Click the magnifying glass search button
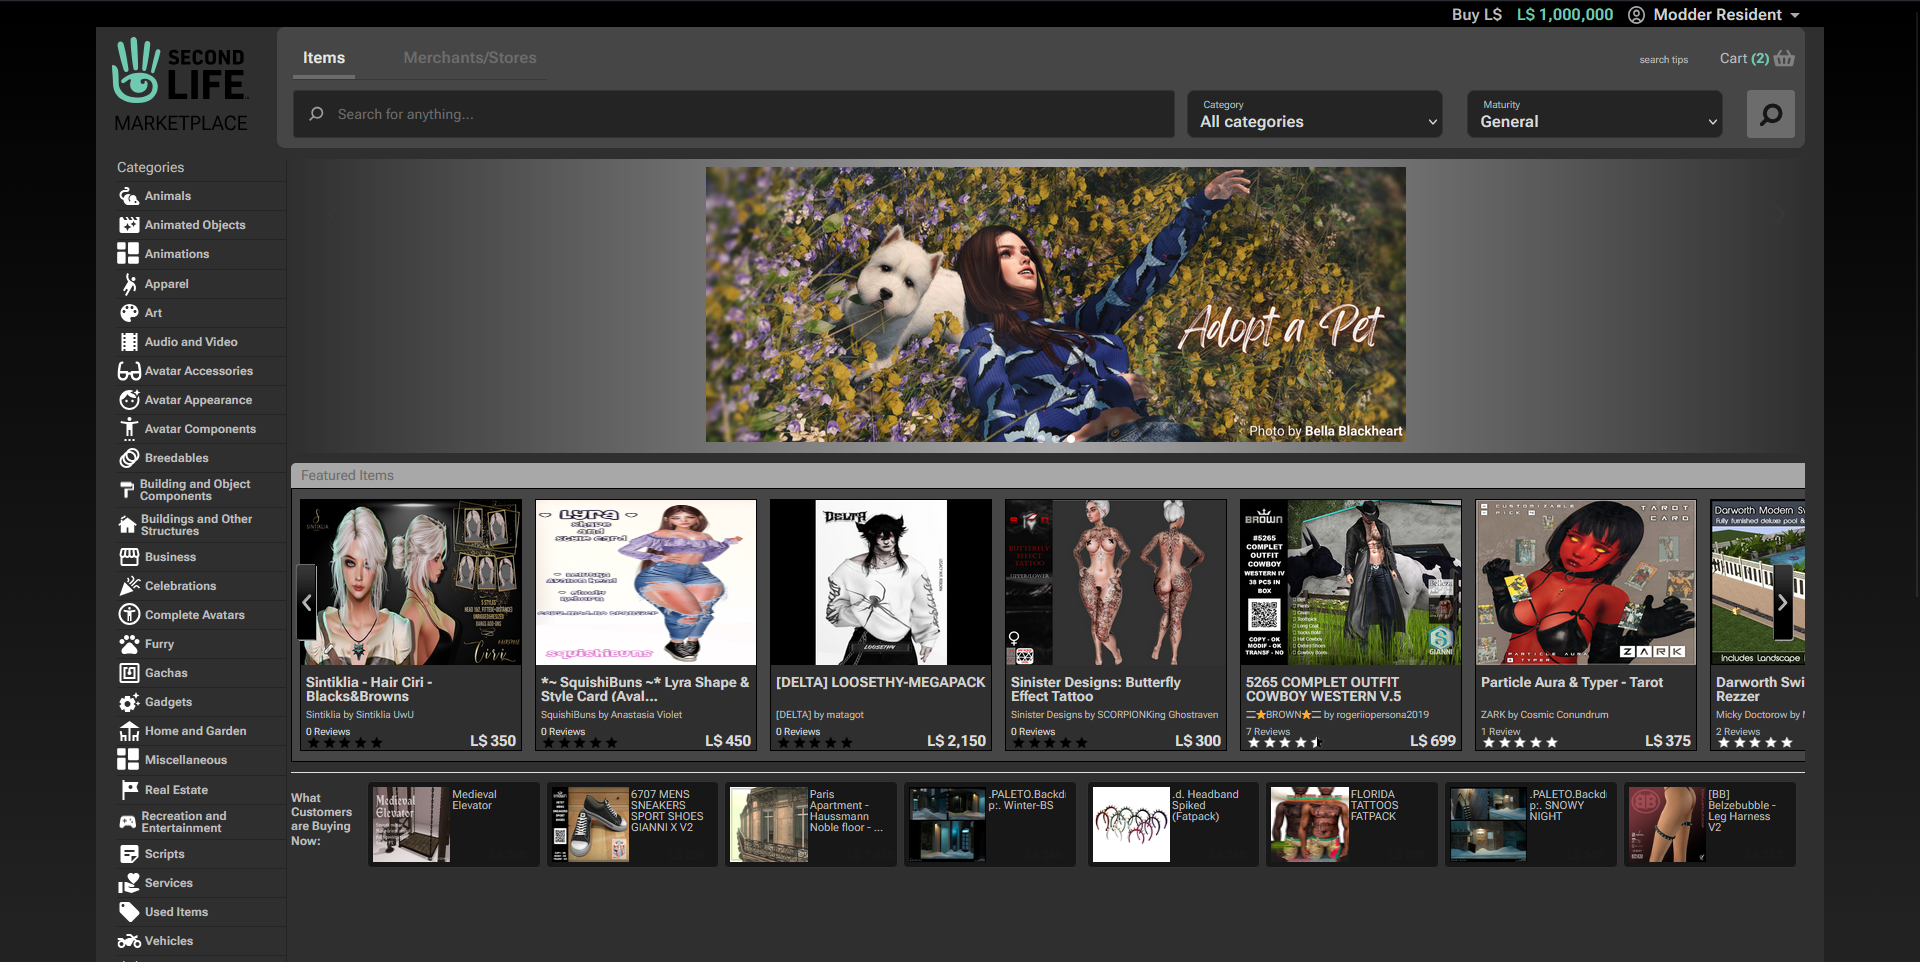Screen dimensions: 1920x962 (x=1770, y=113)
